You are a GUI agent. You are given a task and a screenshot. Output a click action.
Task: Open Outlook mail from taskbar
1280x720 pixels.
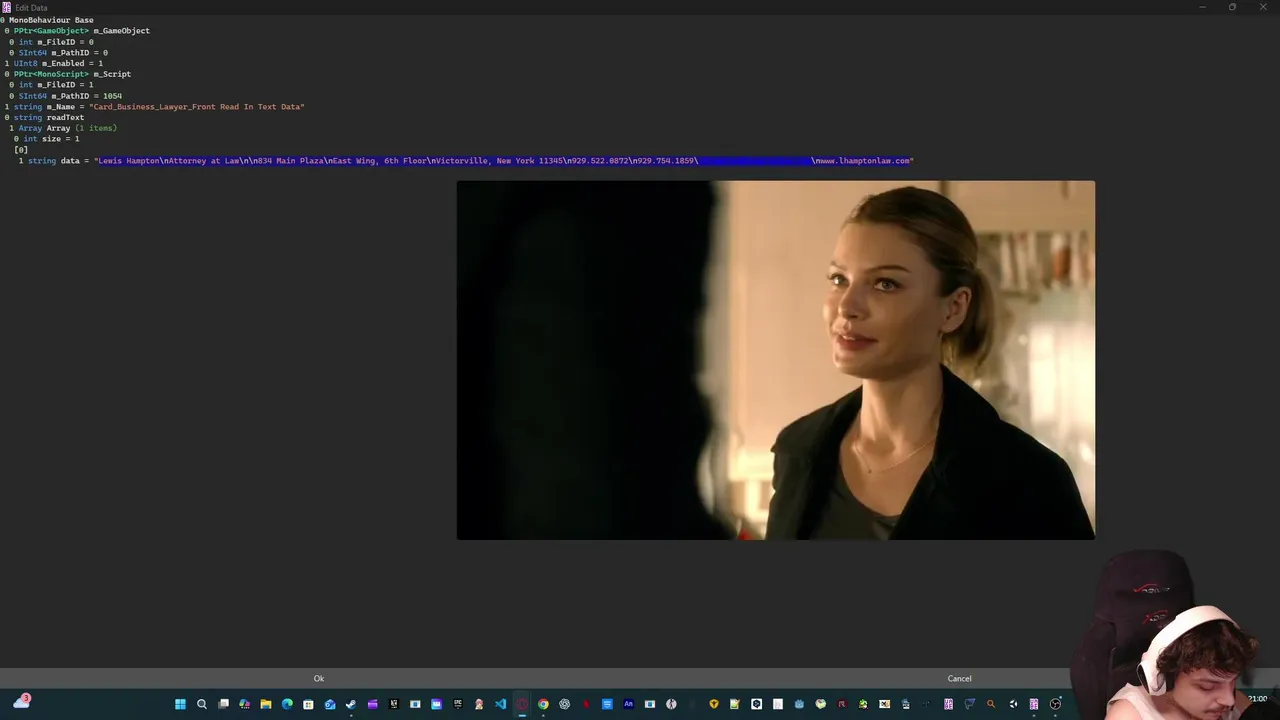[330, 704]
